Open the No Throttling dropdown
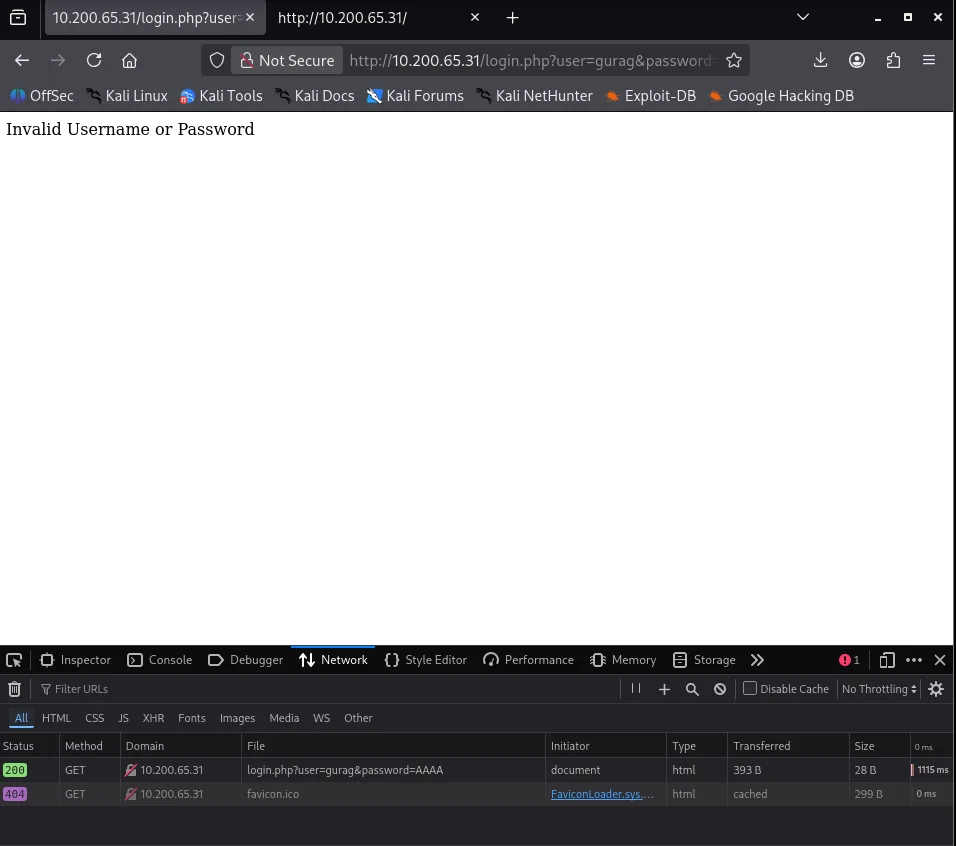This screenshot has width=956, height=846. pyautogui.click(x=879, y=689)
